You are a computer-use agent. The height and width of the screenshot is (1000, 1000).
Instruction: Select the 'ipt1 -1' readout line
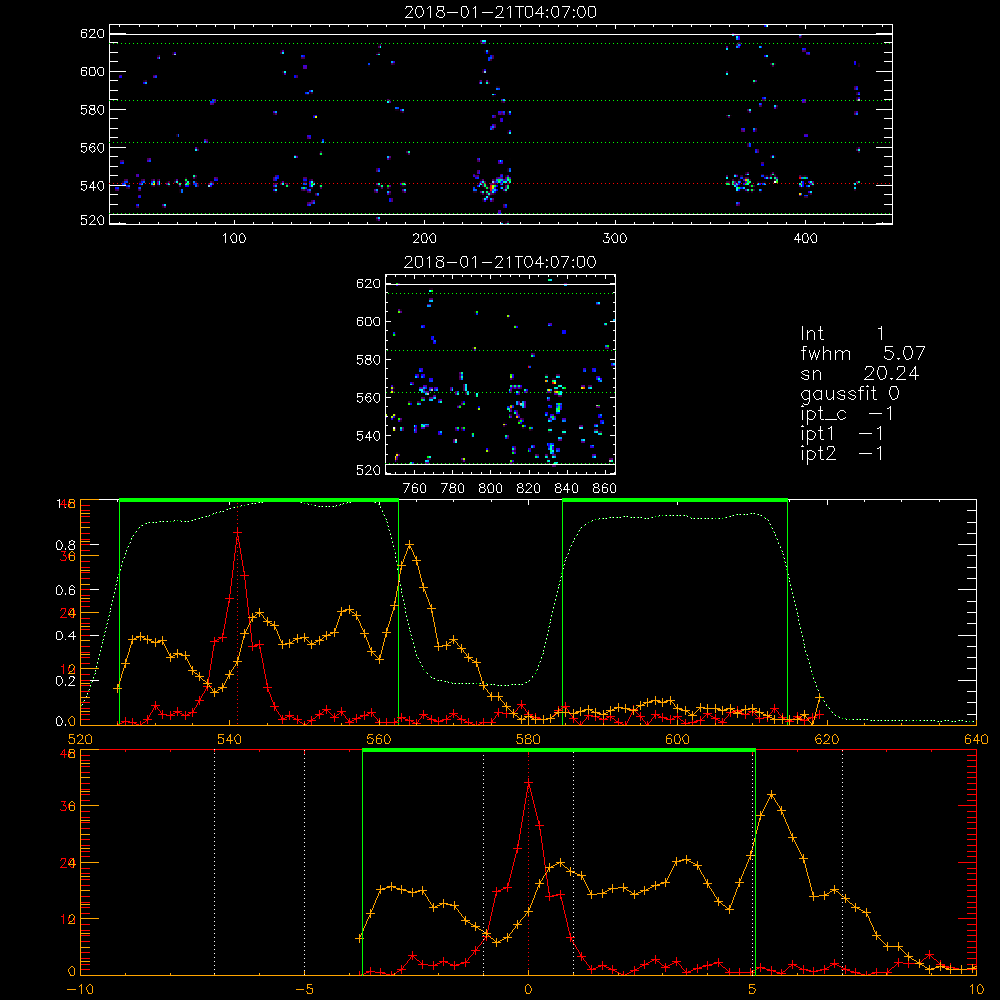tap(842, 434)
